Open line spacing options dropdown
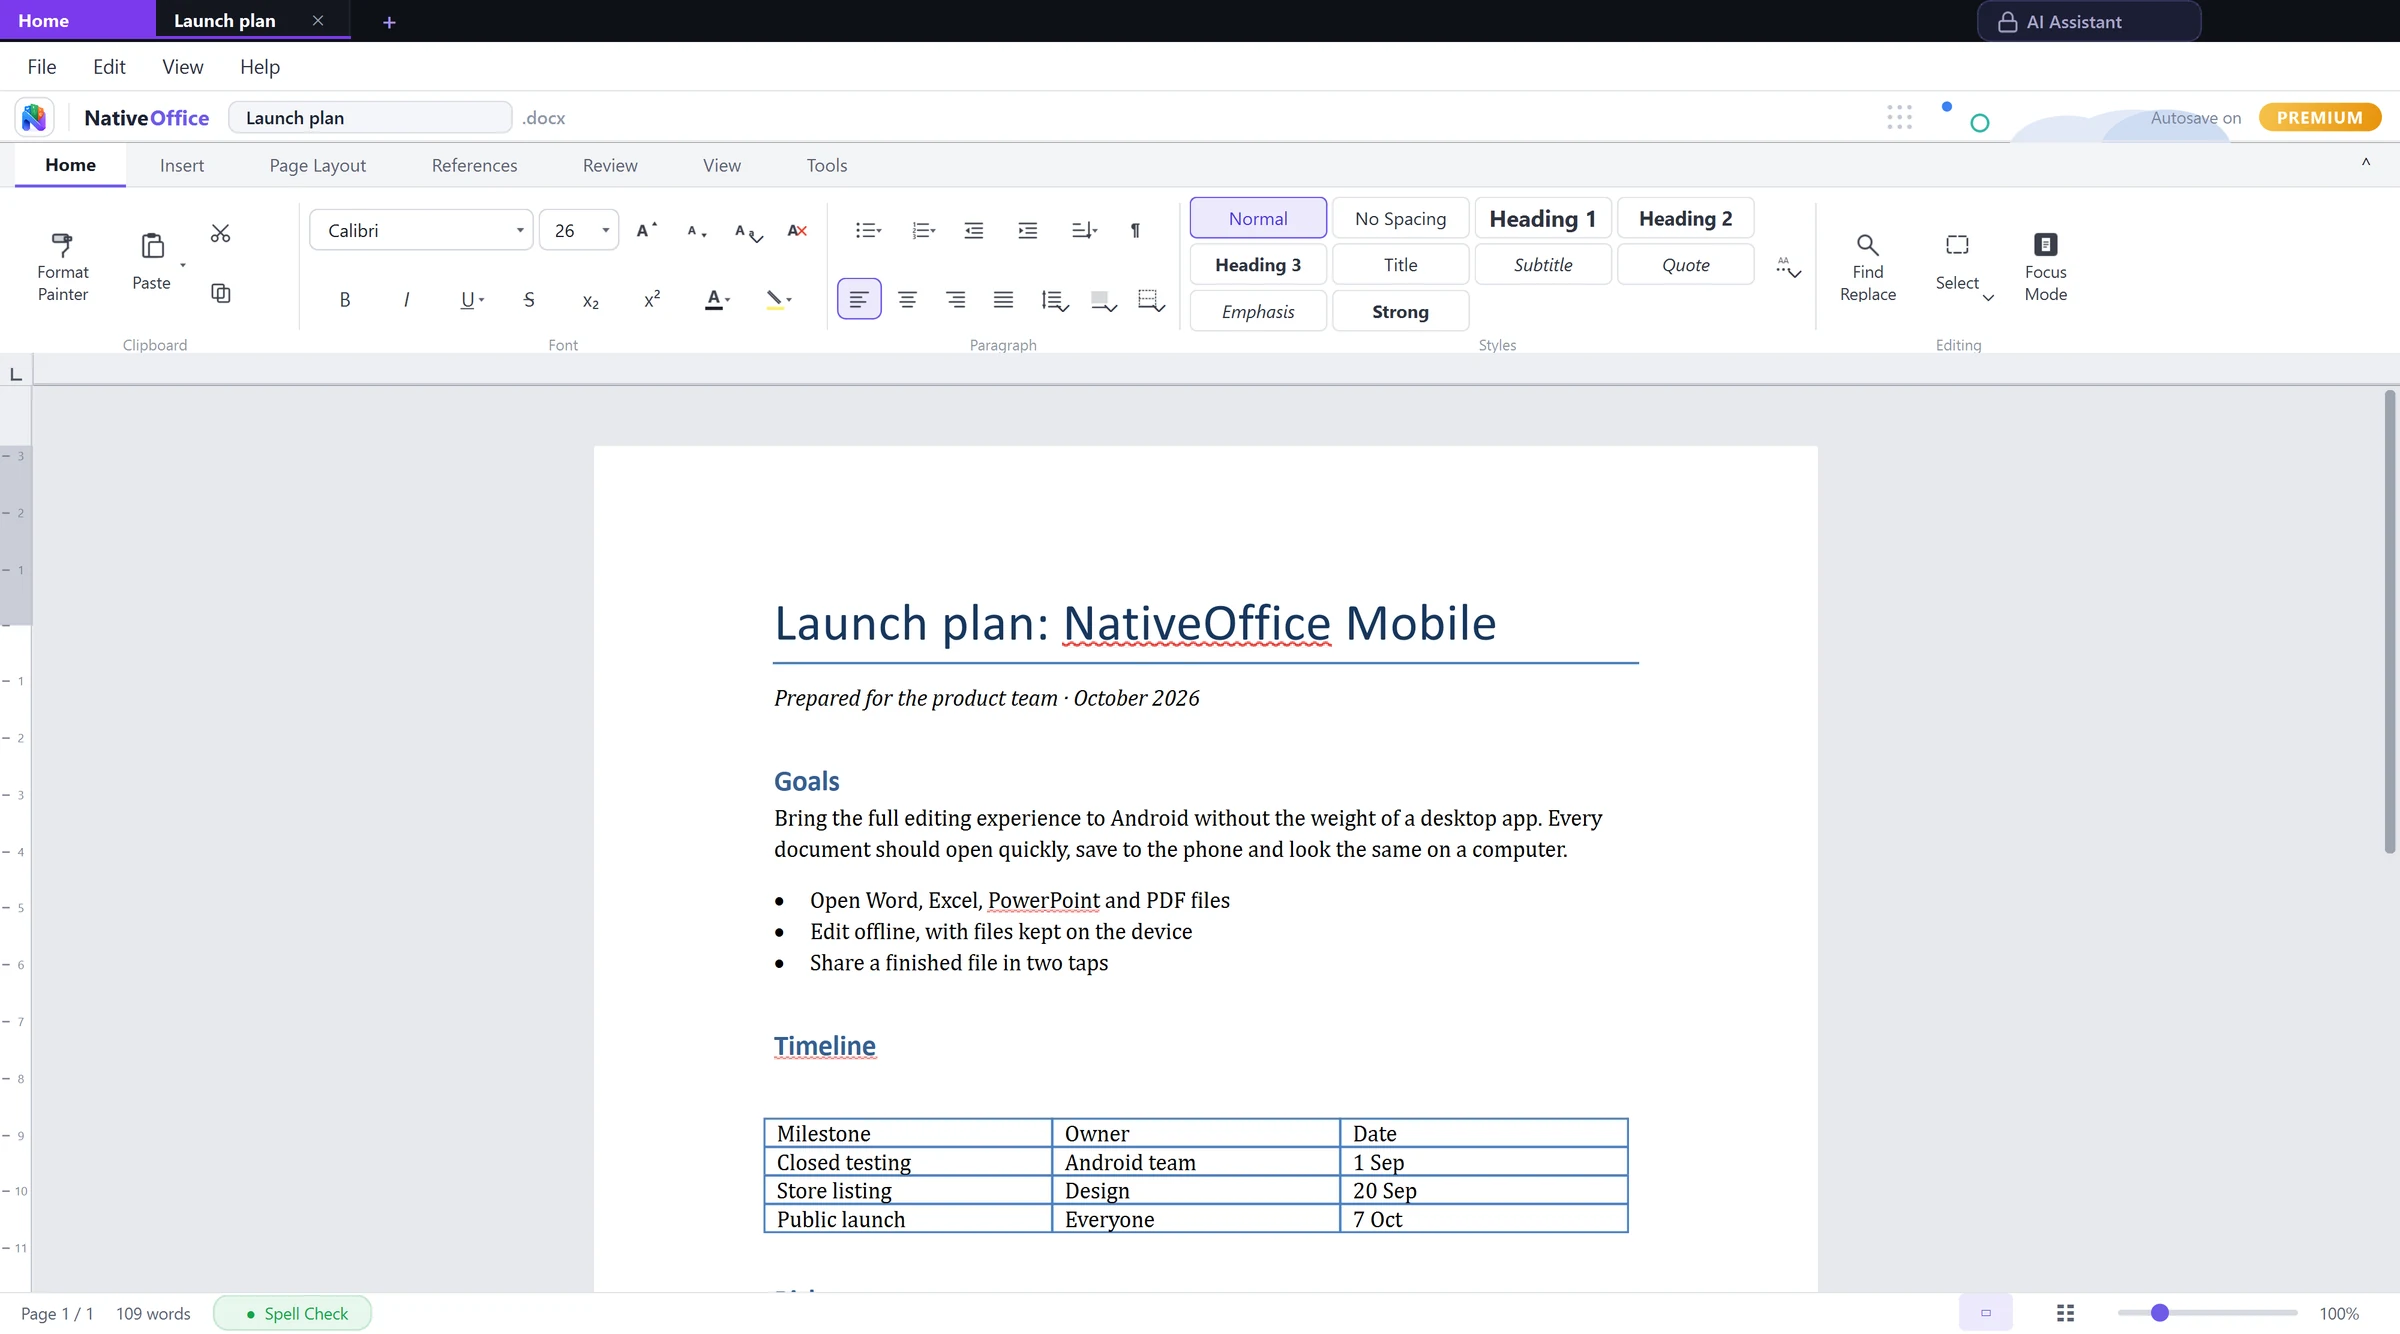 pos(1055,300)
